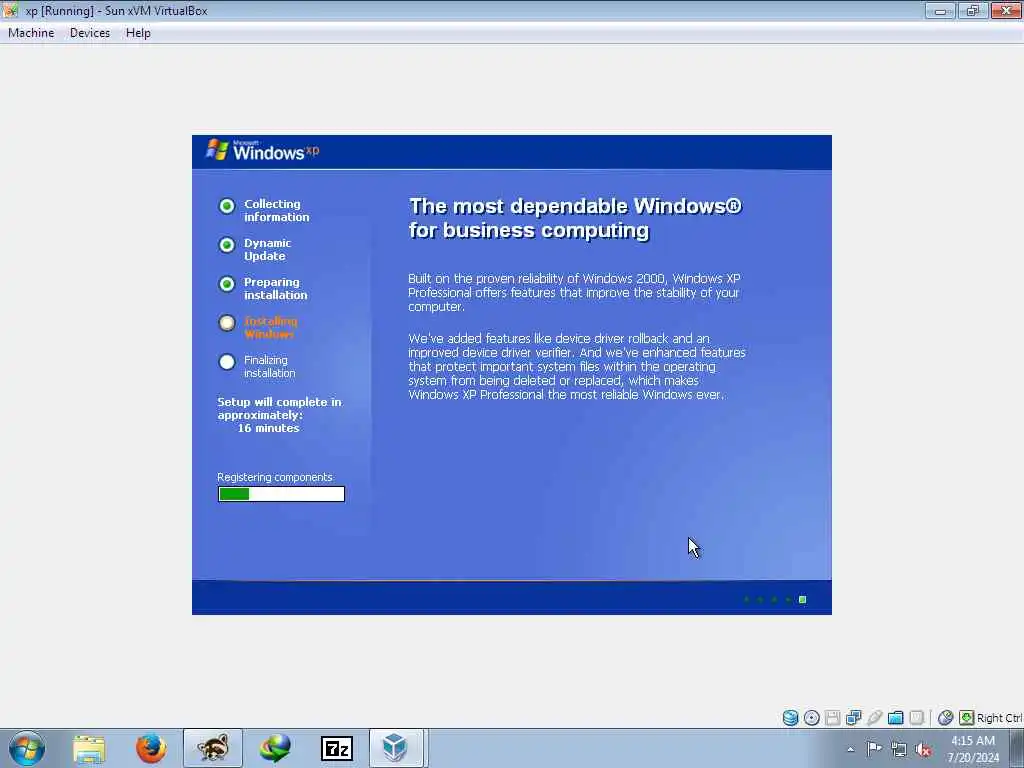The height and width of the screenshot is (768, 1024).
Task: Open the Windows Start orb
Action: pyautogui.click(x=27, y=748)
